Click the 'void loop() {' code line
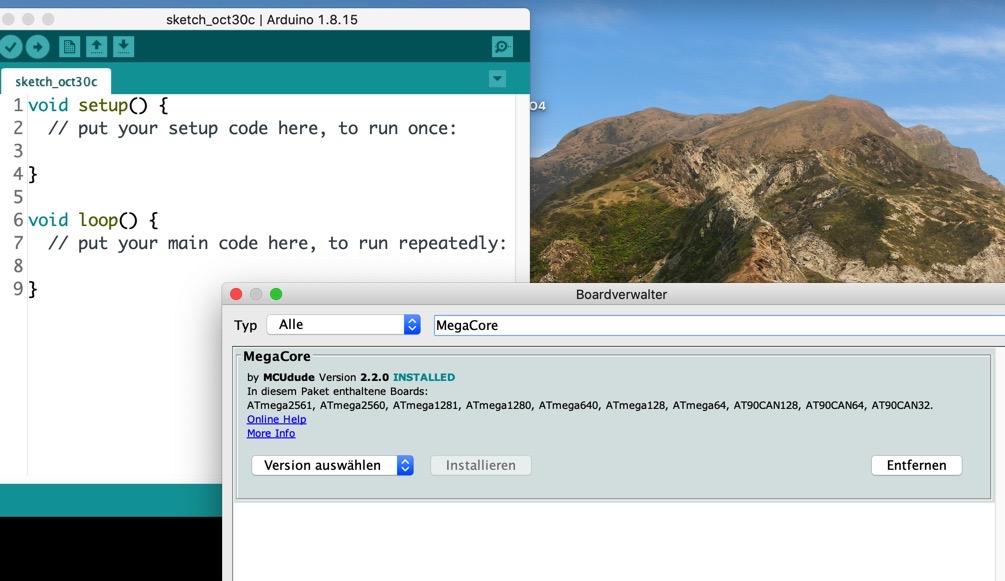The image size is (1005, 581). (x=93, y=220)
